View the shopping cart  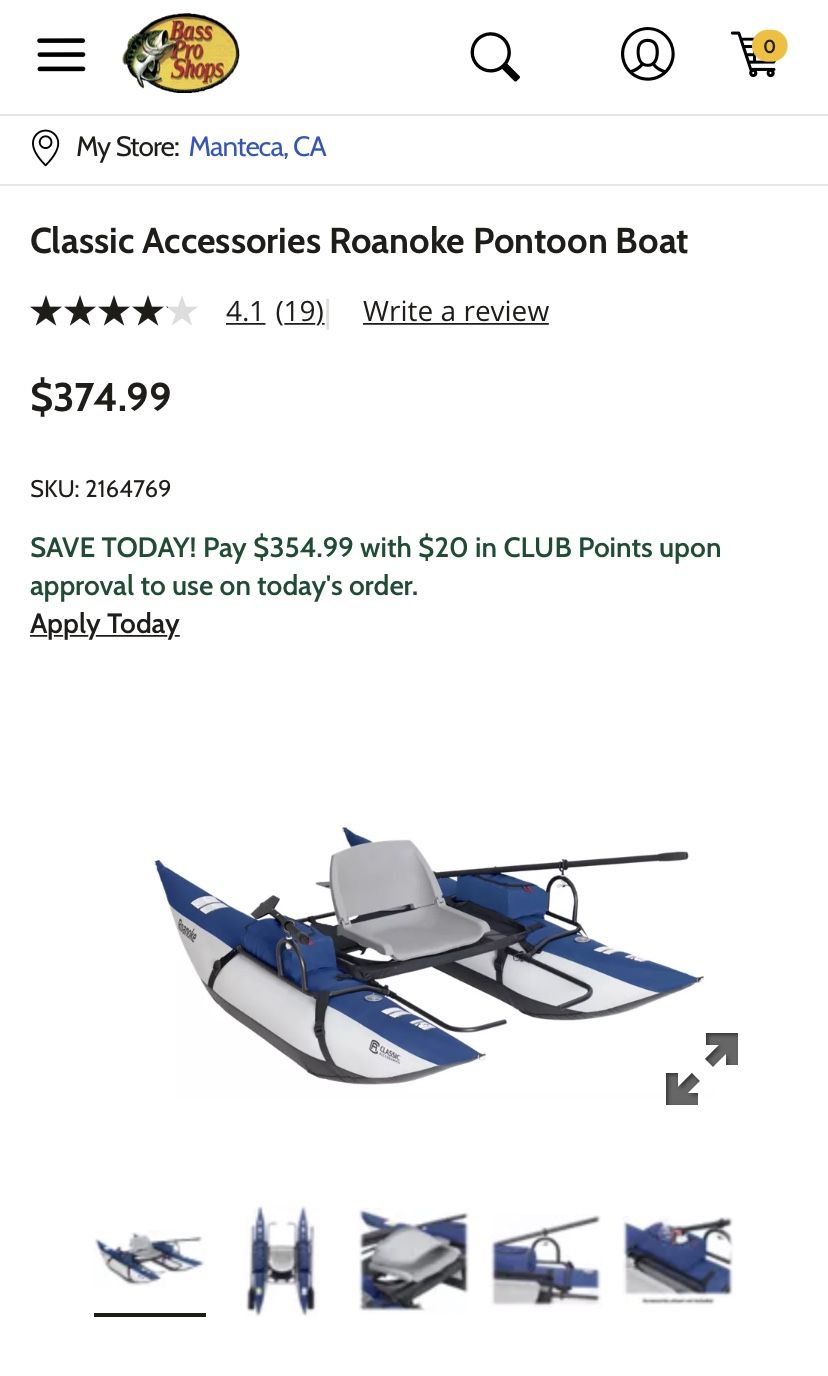(757, 57)
